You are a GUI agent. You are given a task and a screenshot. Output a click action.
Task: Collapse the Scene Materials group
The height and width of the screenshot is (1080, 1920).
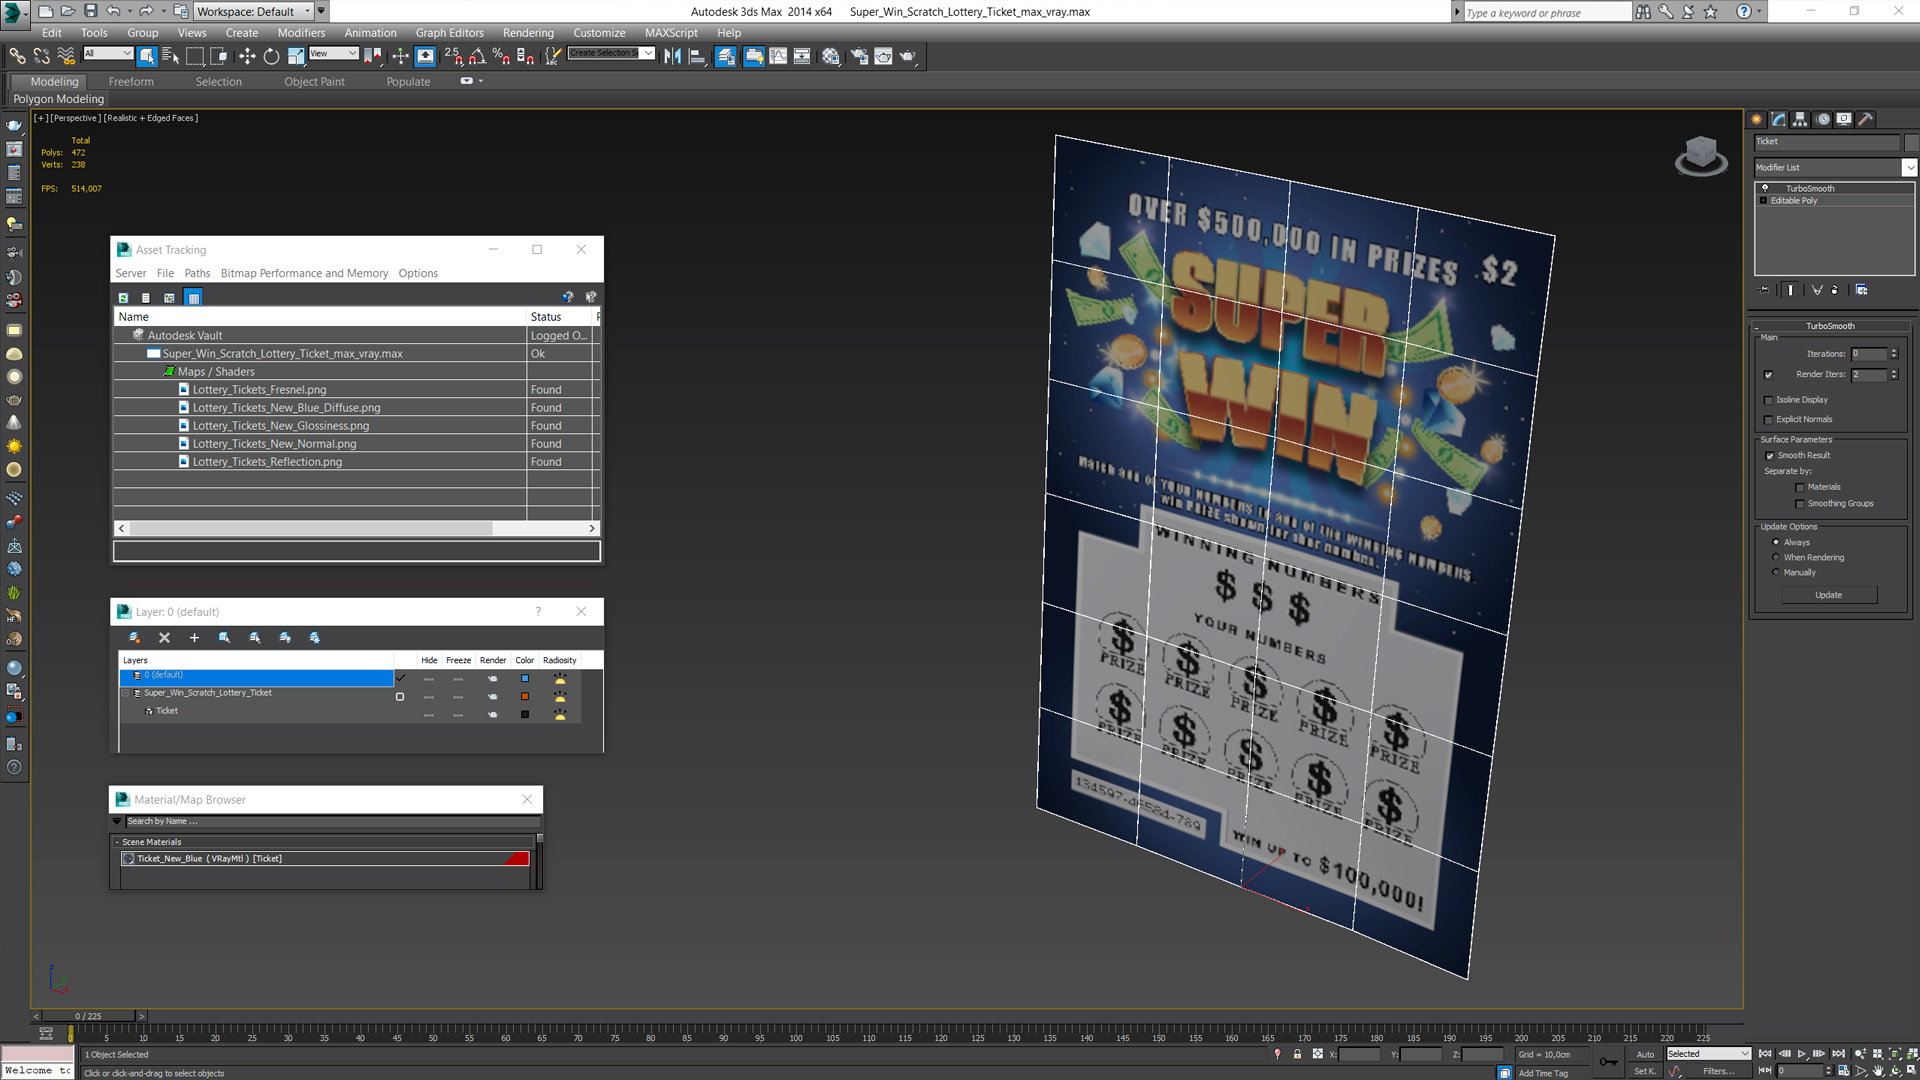click(117, 842)
